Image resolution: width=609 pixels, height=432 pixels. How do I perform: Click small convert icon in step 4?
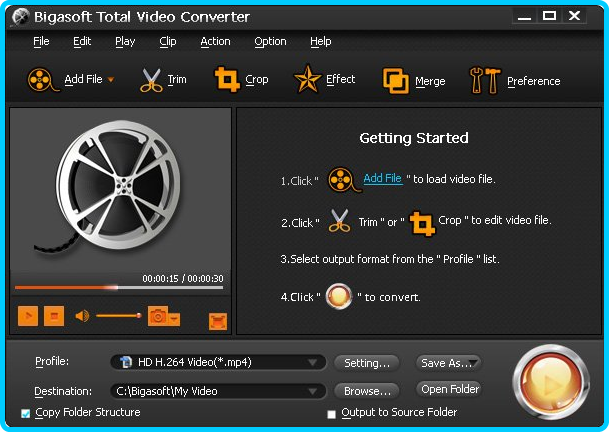tap(339, 297)
